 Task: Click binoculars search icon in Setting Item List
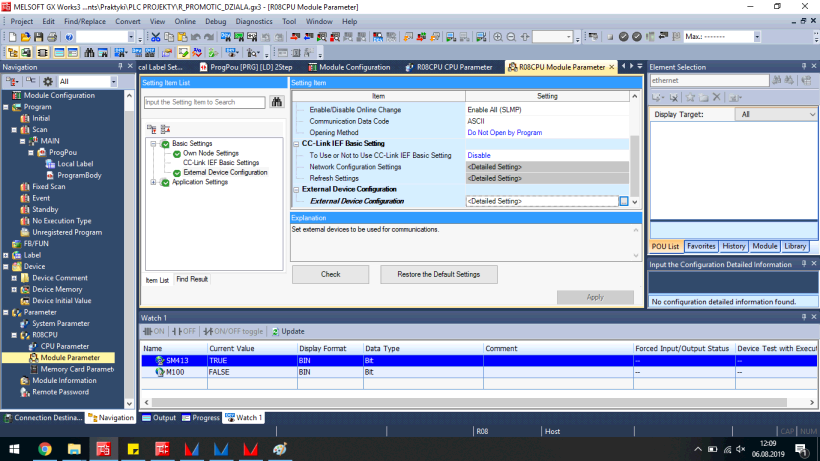(277, 102)
